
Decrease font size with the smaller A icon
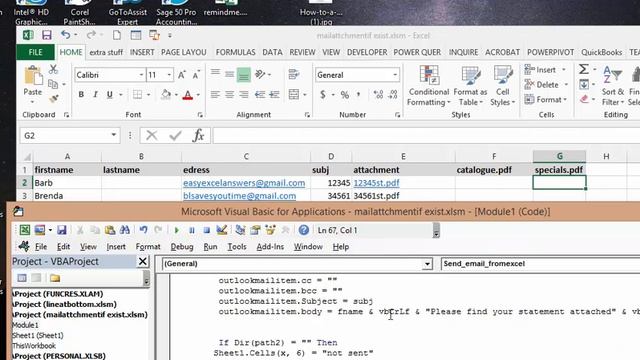[x=196, y=75]
